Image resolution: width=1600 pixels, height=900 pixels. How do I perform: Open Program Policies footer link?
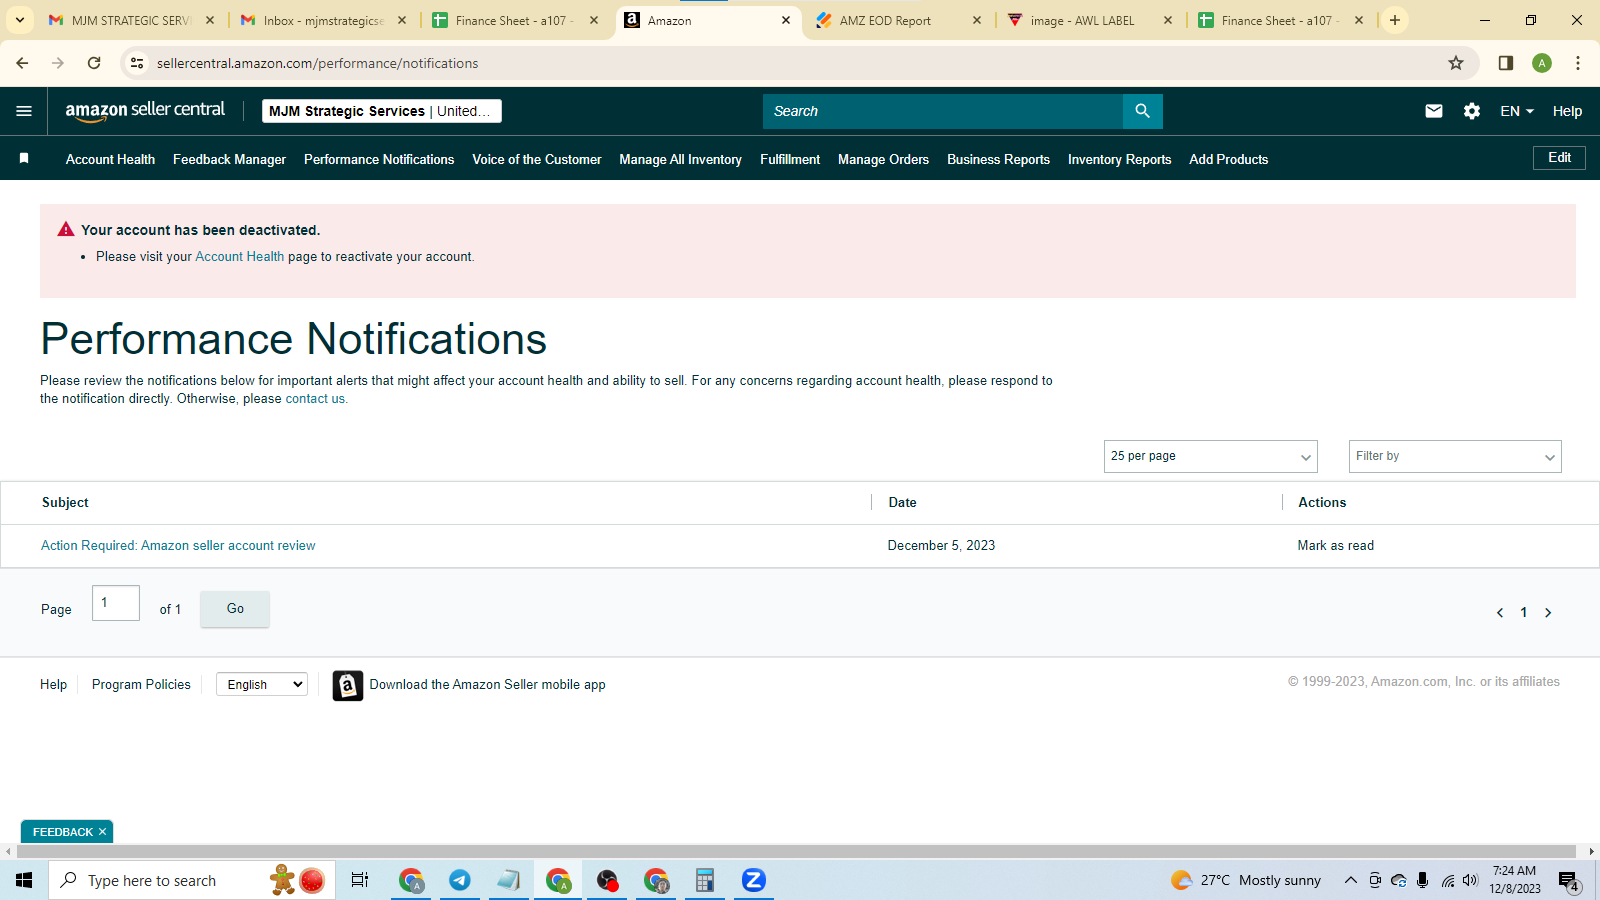pos(141,685)
